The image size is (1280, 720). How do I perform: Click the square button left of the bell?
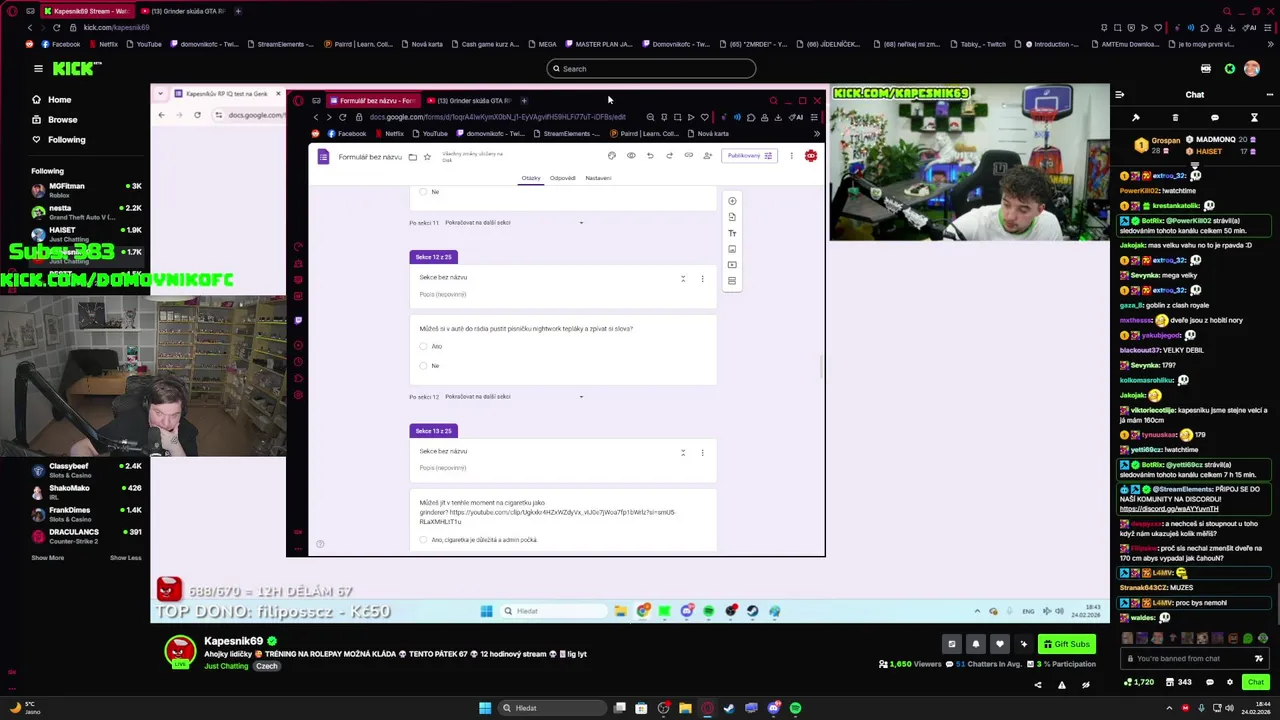coord(952,644)
